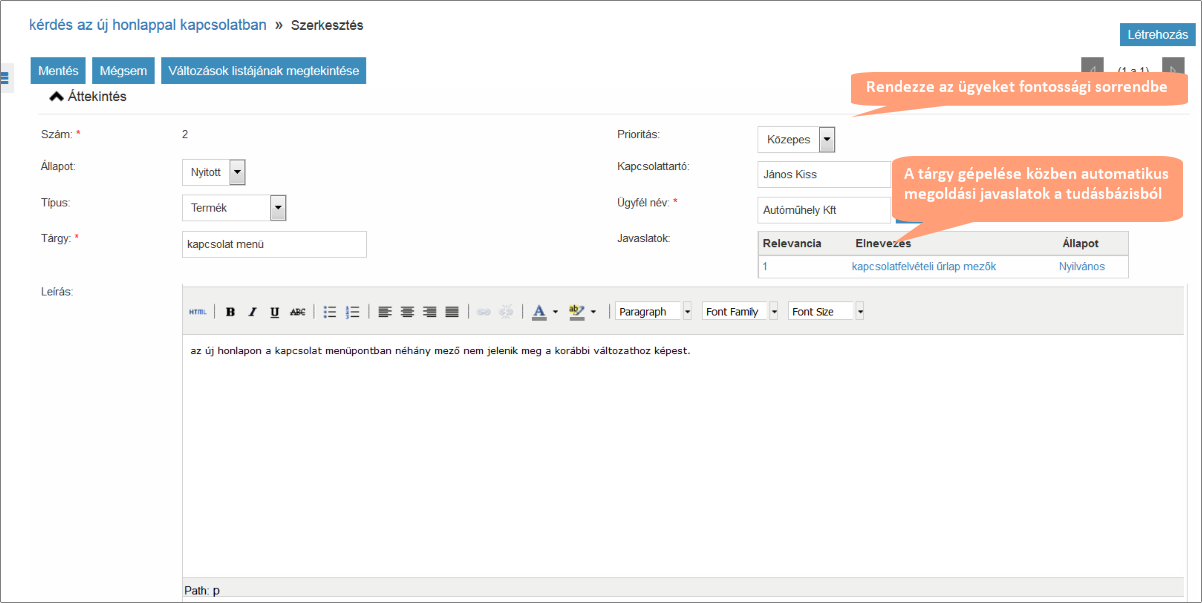This screenshot has width=1202, height=603.
Task: Justify the text with full alignment
Action: (451, 312)
